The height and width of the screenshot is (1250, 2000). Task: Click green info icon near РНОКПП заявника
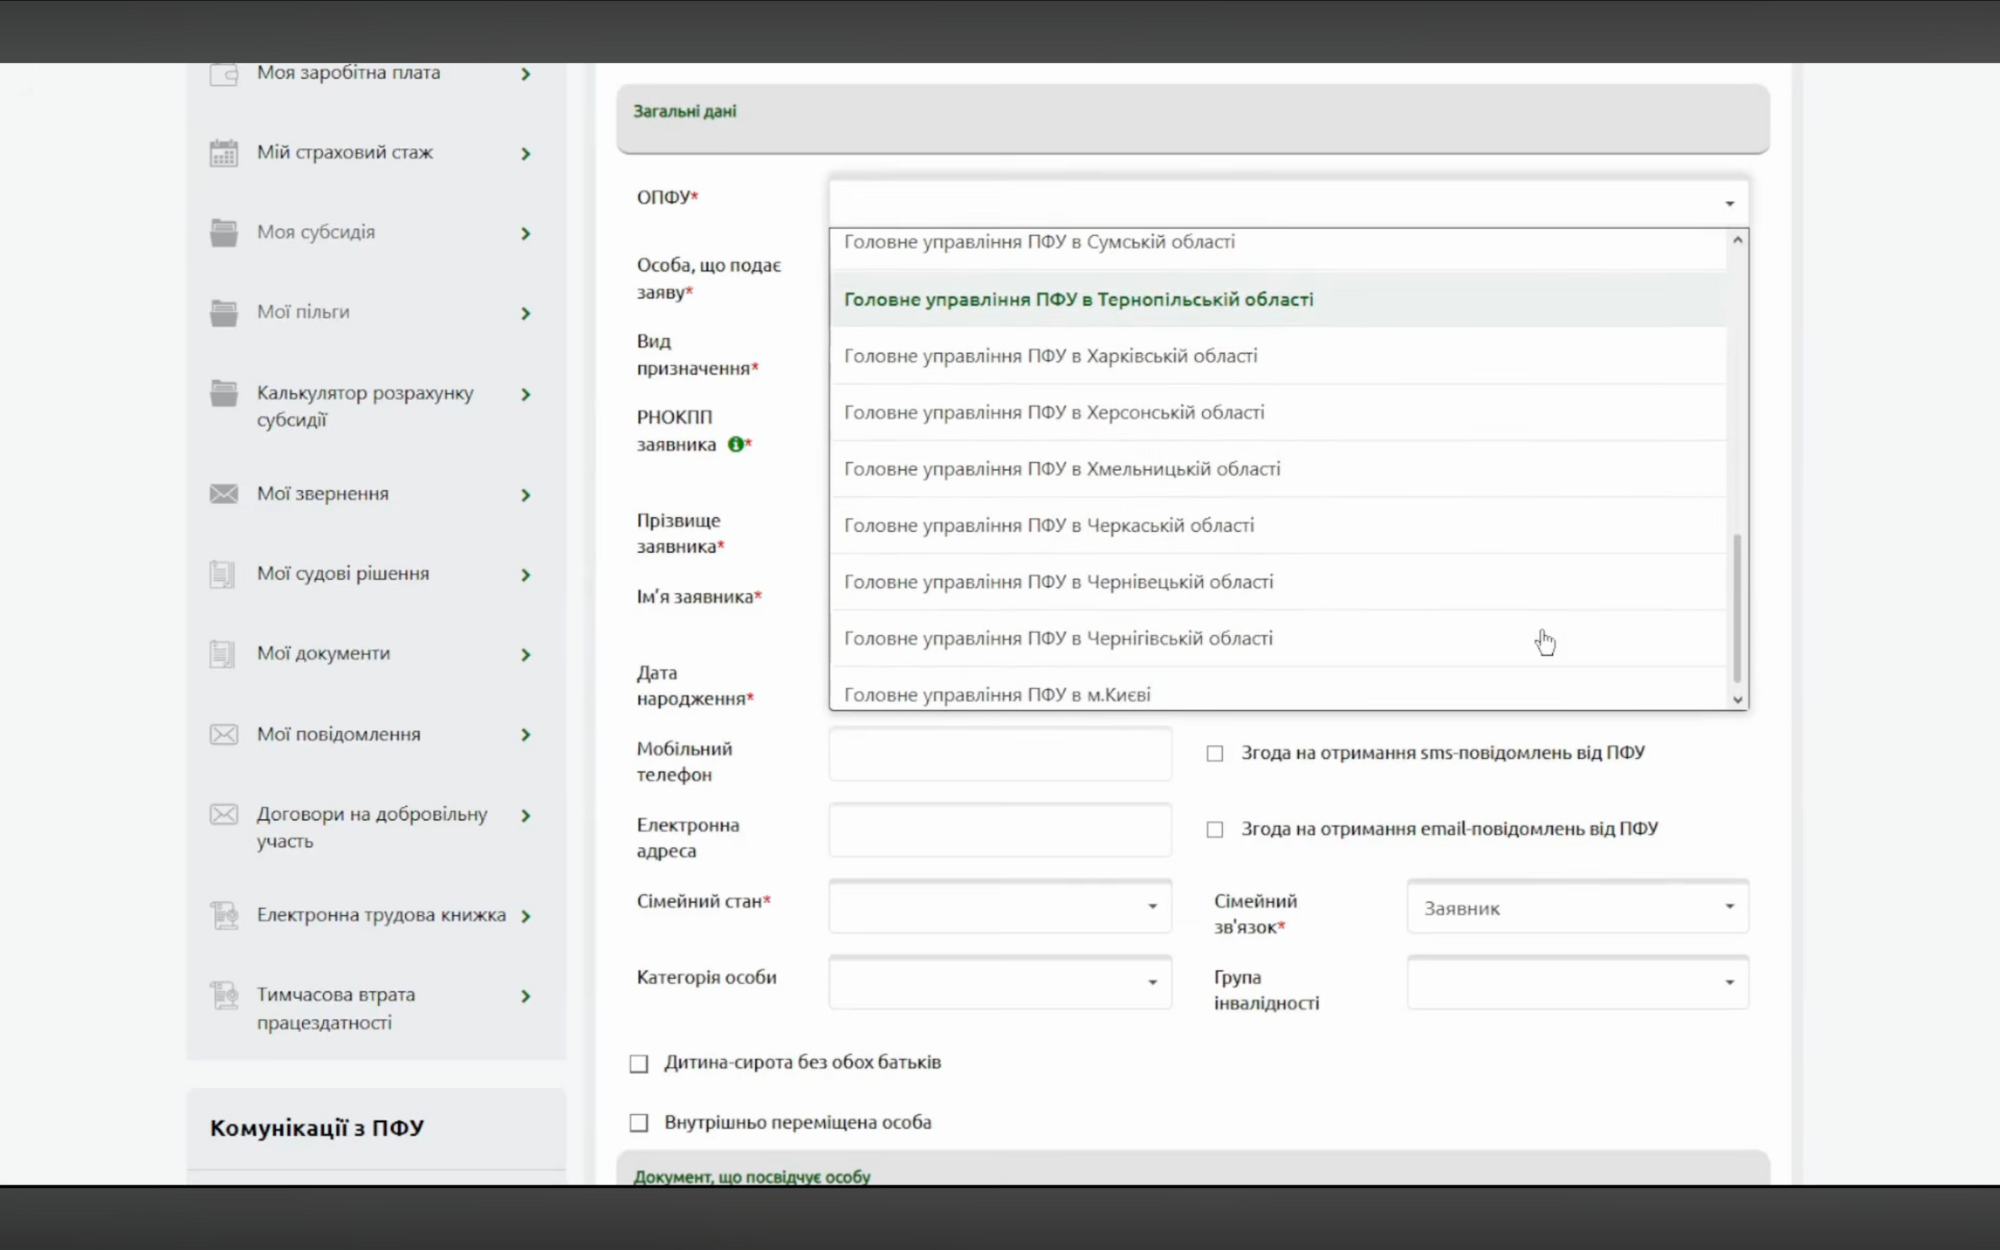(736, 444)
